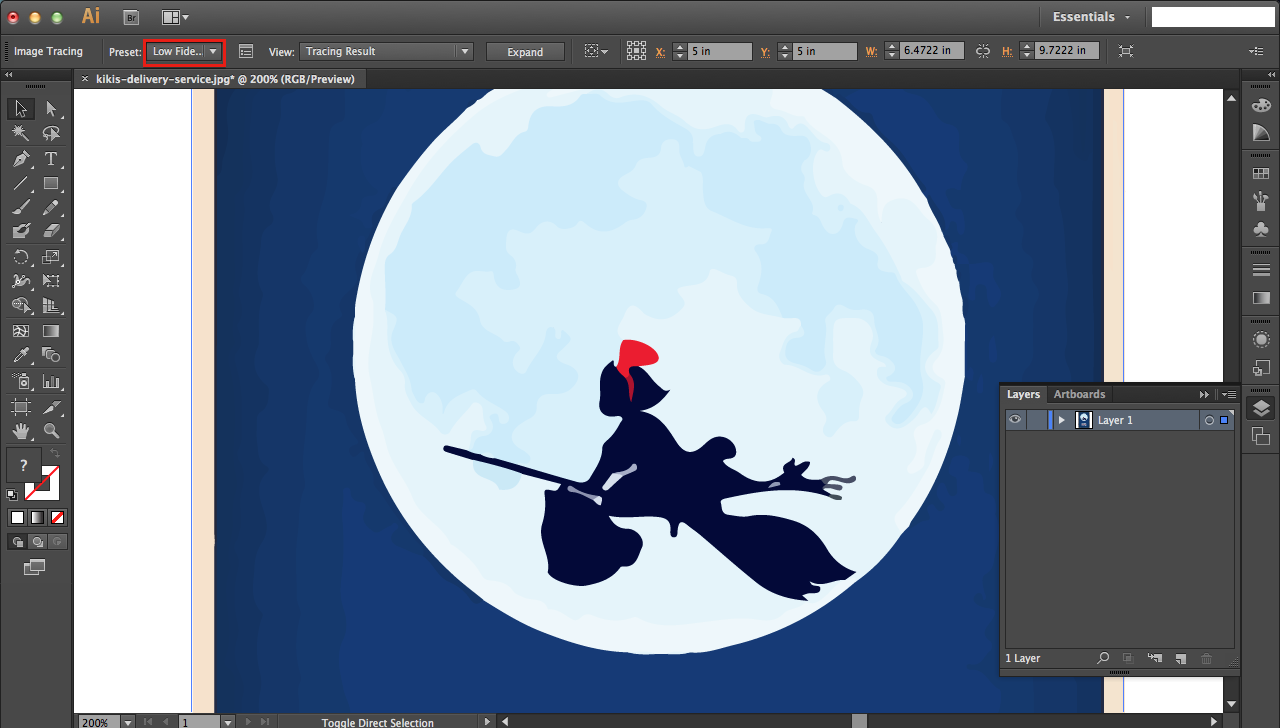The width and height of the screenshot is (1280, 728).
Task: Open the Image Trace panel button
Action: pyautogui.click(x=246, y=51)
